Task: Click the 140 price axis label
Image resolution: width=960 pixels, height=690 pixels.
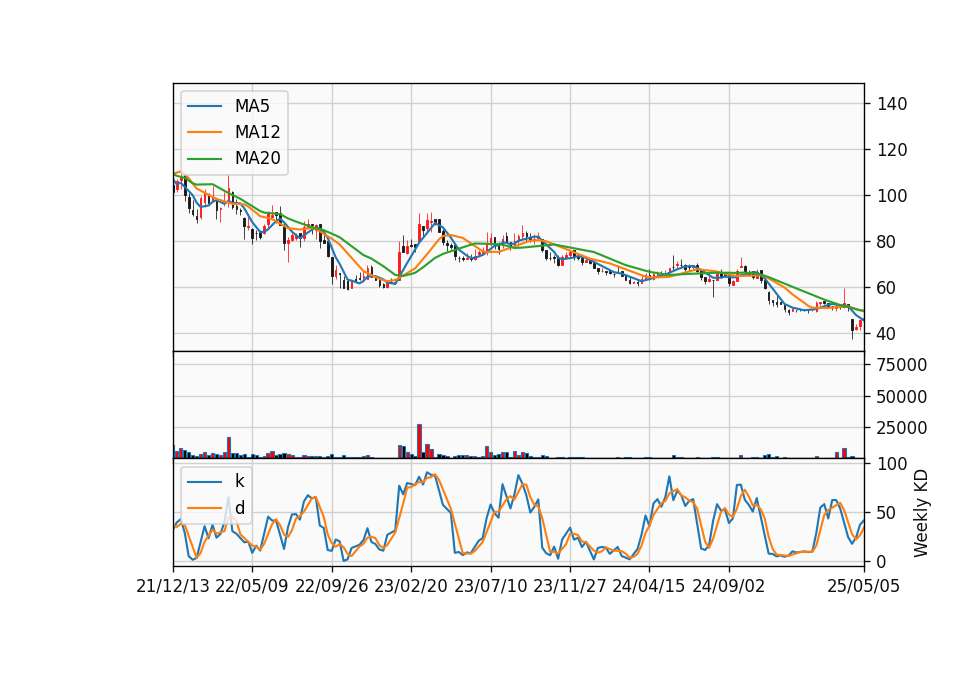Action: click(892, 104)
